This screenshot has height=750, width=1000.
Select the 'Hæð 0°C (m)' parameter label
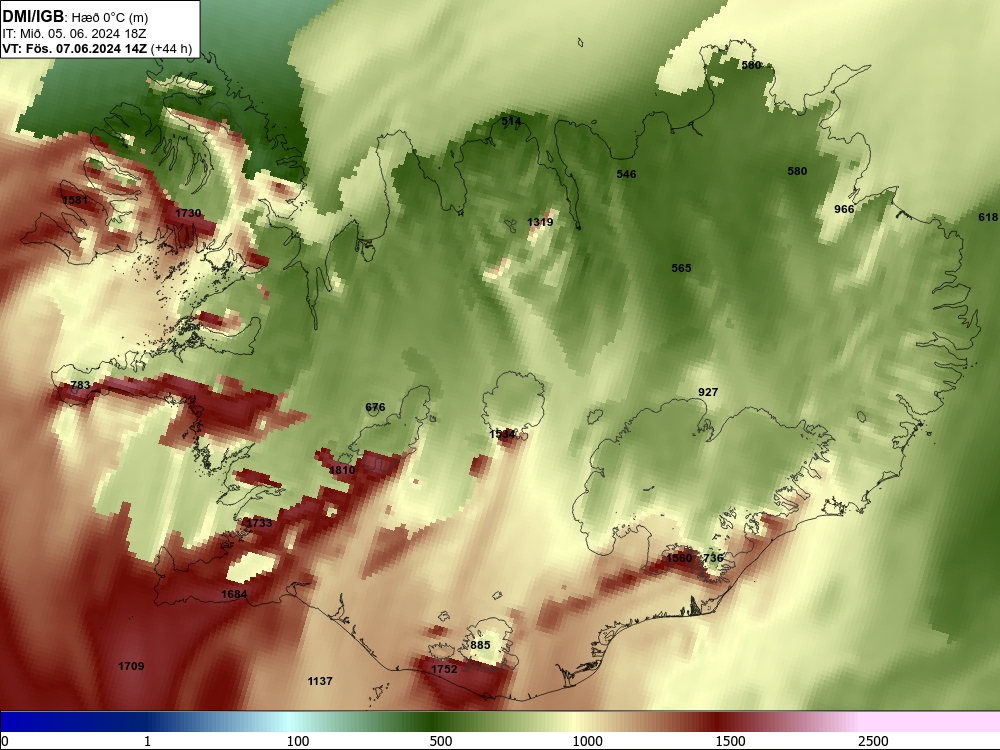click(x=110, y=18)
